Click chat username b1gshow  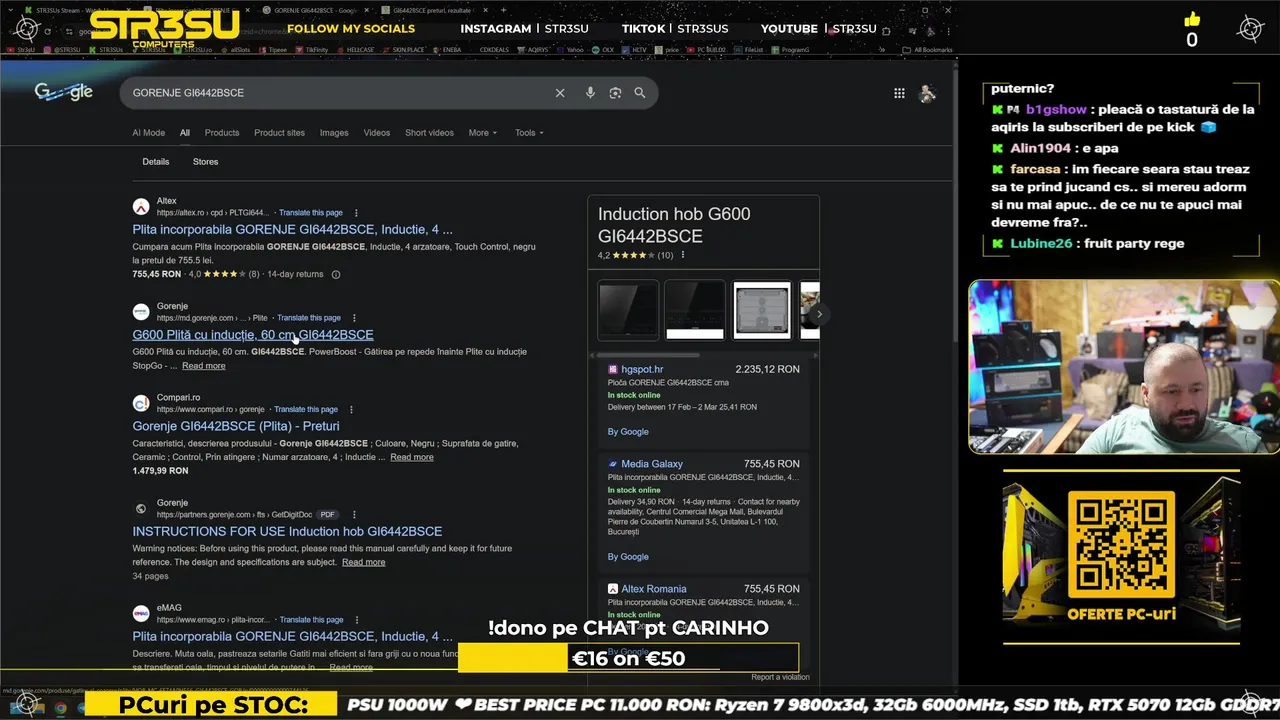[x=1056, y=110]
